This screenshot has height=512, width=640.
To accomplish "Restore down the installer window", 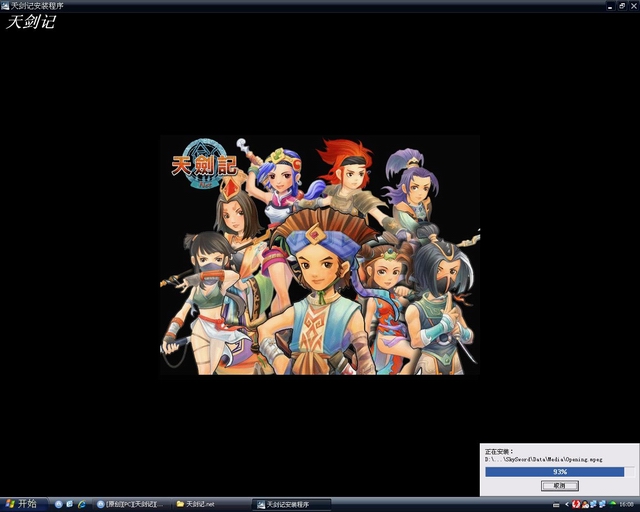I will (622, 6).
